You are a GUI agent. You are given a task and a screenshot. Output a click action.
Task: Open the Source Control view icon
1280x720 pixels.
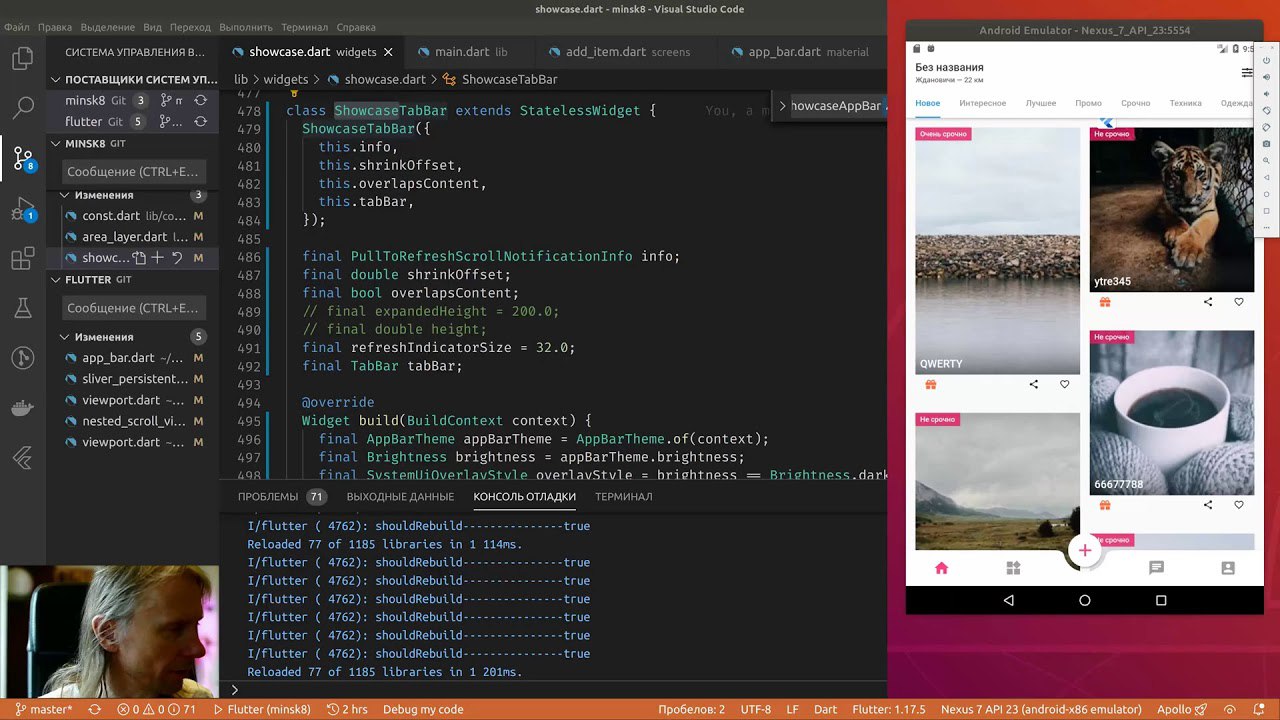pos(22,158)
